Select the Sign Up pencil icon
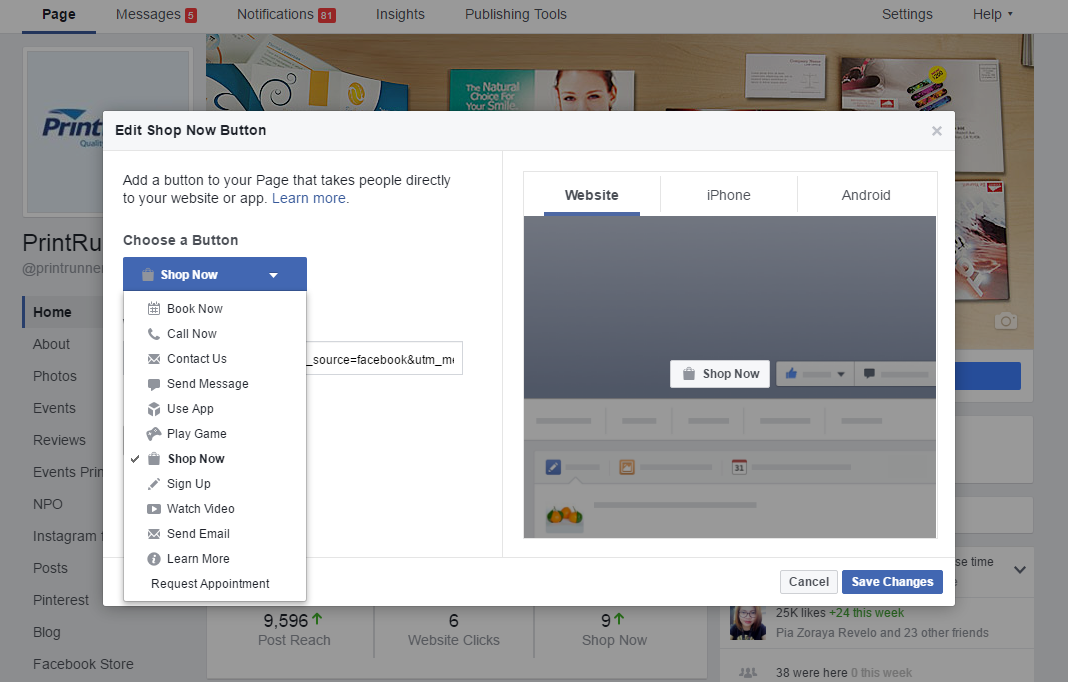1068x682 pixels. point(154,484)
